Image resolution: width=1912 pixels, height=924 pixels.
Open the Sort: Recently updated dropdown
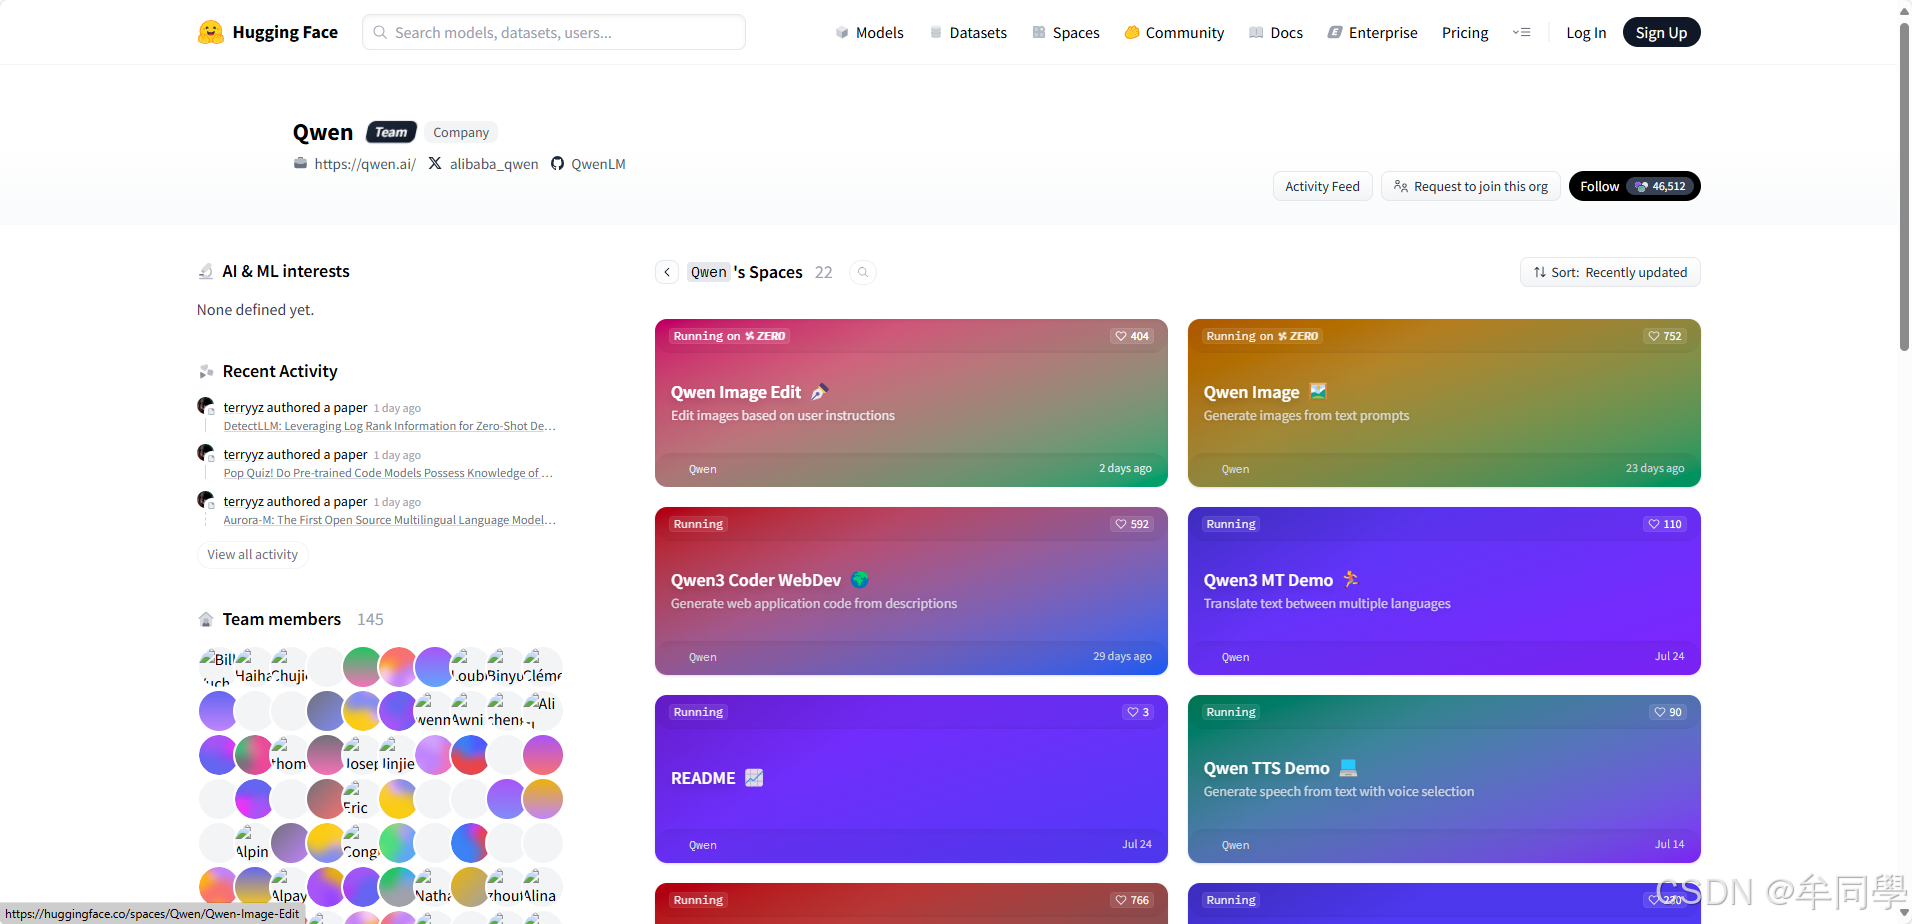point(1610,272)
